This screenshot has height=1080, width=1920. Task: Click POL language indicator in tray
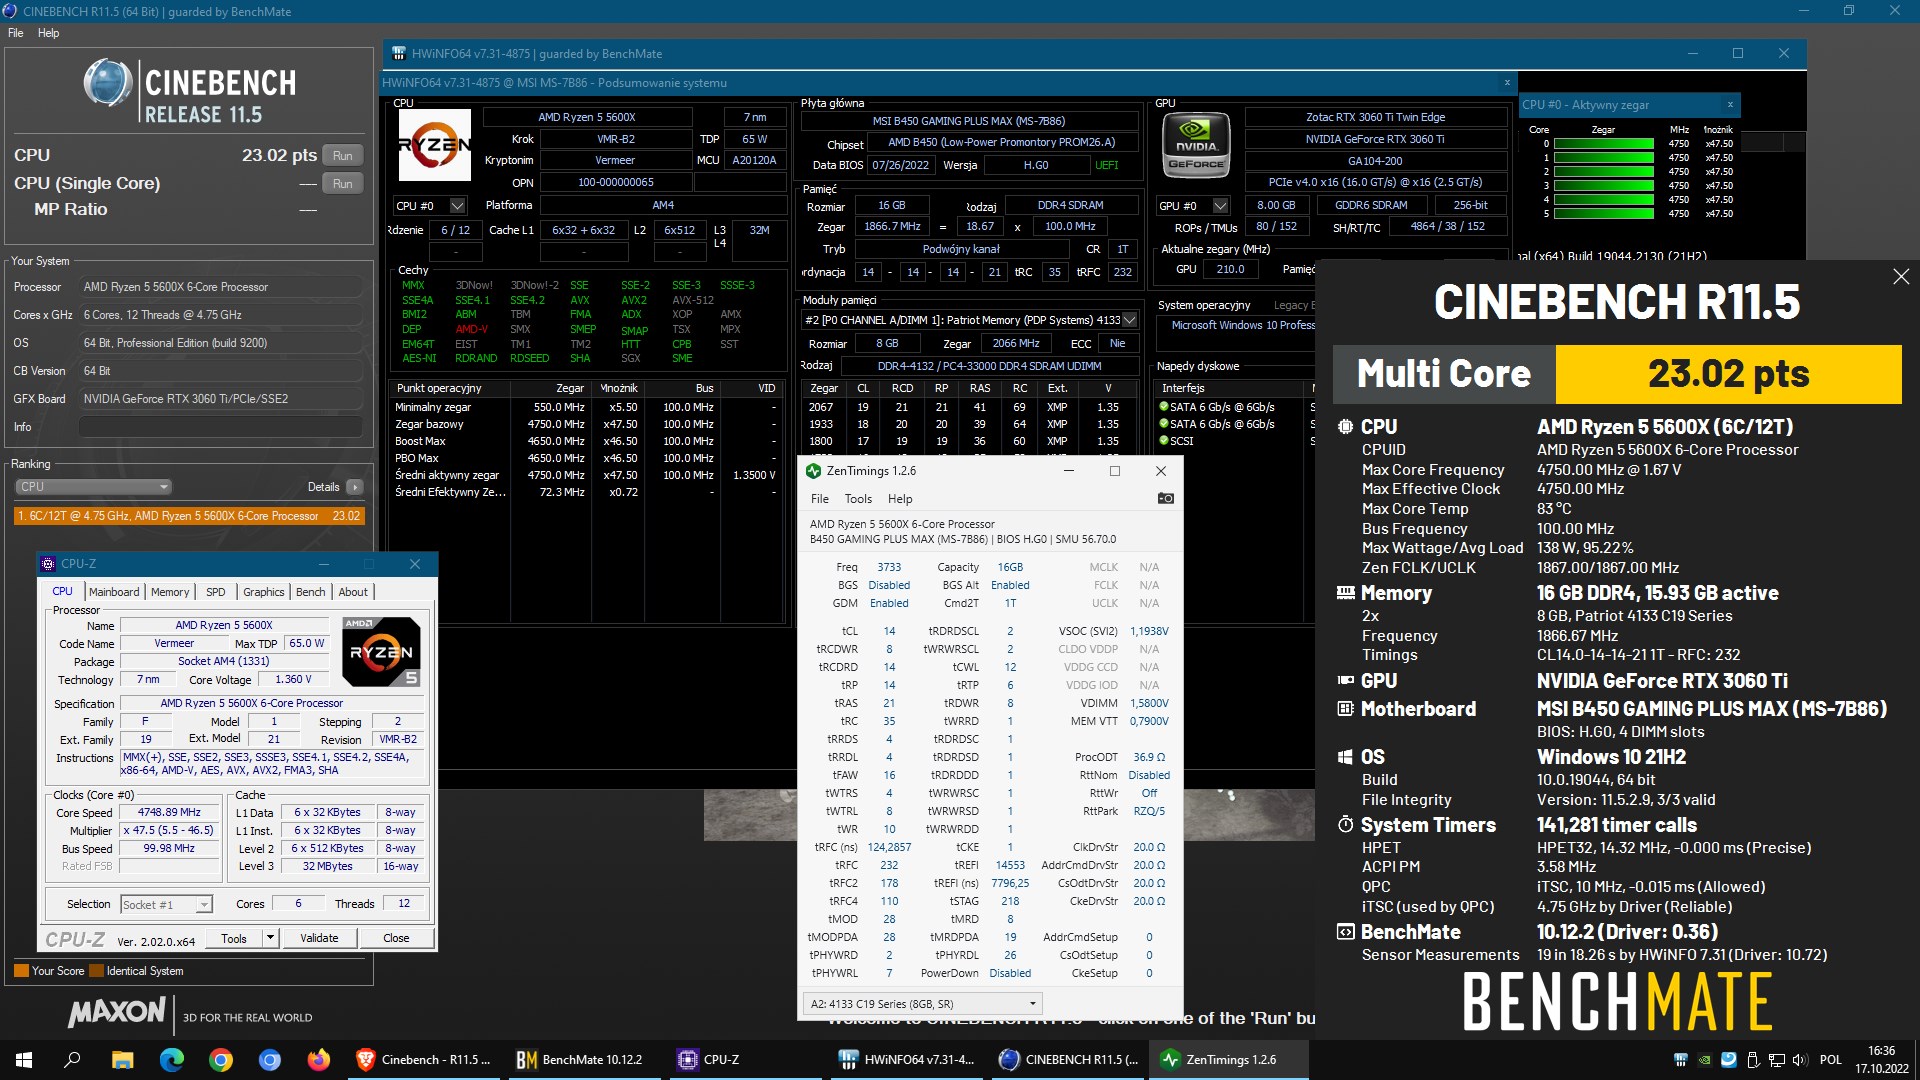point(1830,1060)
